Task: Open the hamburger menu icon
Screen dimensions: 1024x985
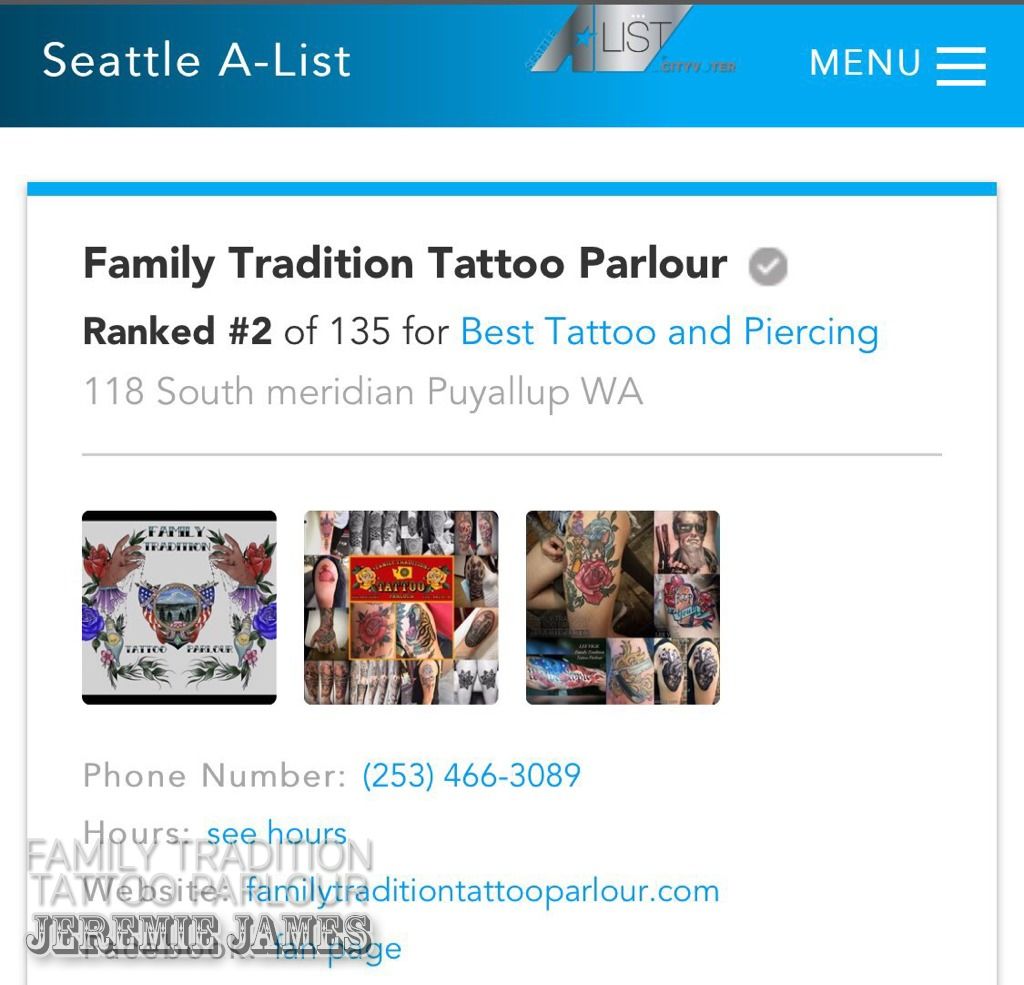Action: point(961,65)
